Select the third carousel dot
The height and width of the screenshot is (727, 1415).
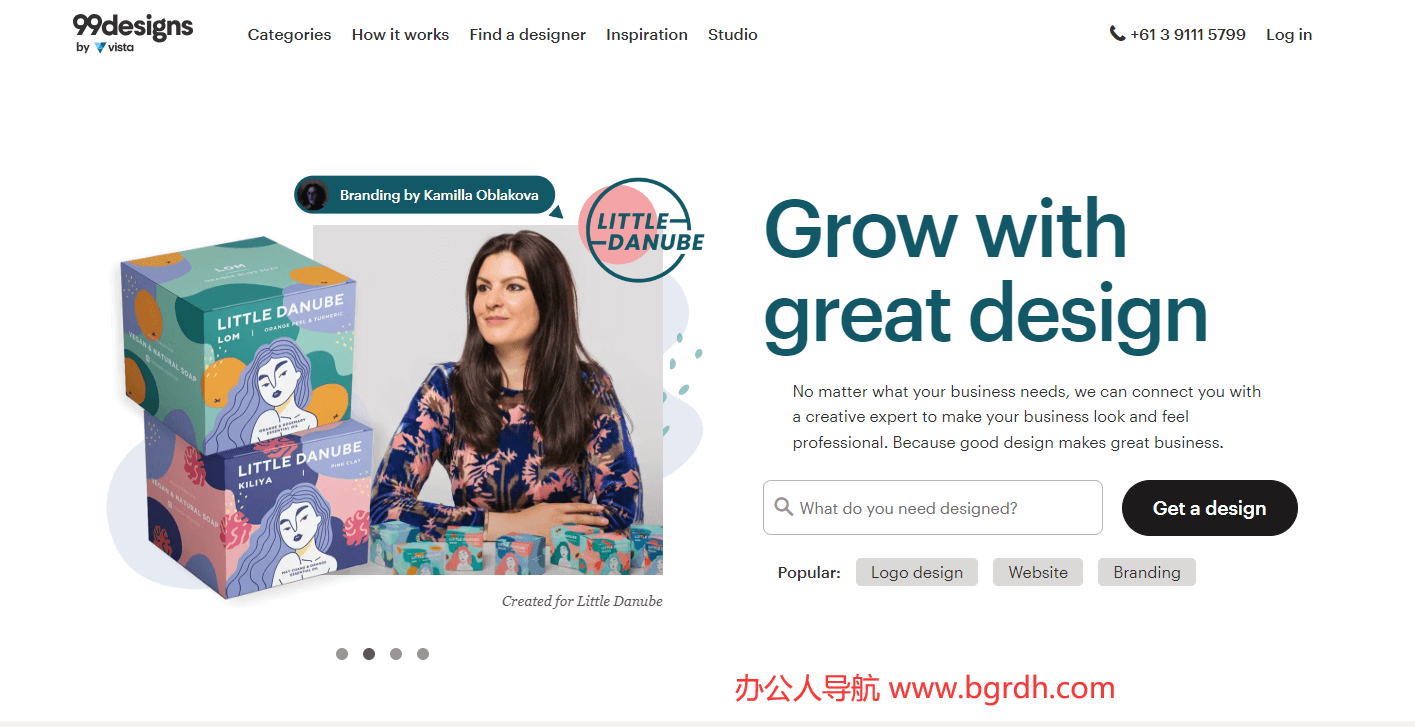(396, 654)
